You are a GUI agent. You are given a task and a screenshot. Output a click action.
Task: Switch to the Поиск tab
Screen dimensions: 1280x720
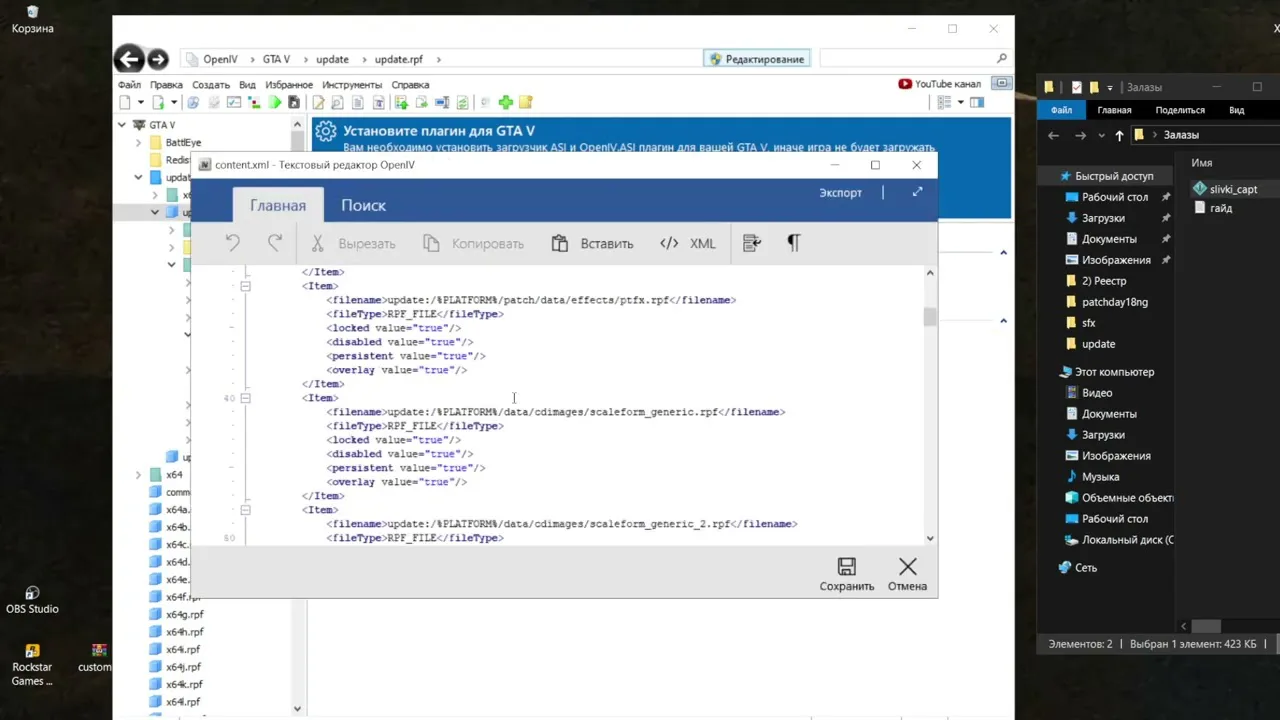[363, 205]
